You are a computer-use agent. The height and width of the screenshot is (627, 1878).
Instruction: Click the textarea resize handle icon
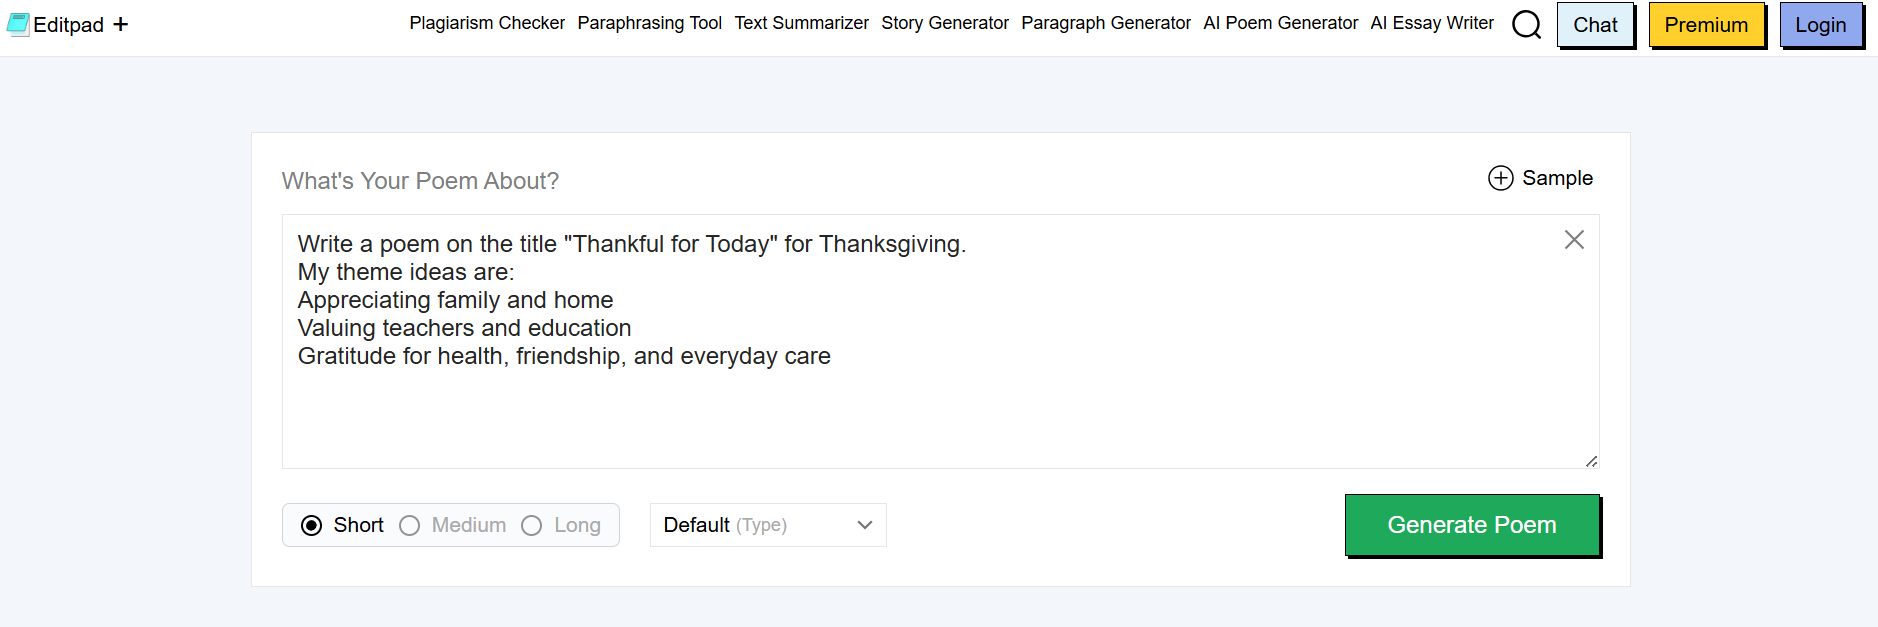1590,460
